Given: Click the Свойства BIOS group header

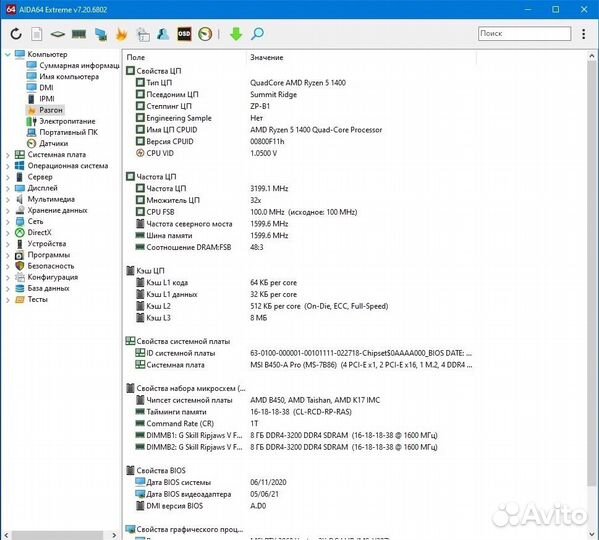Looking at the screenshot, I should click(x=155, y=470).
